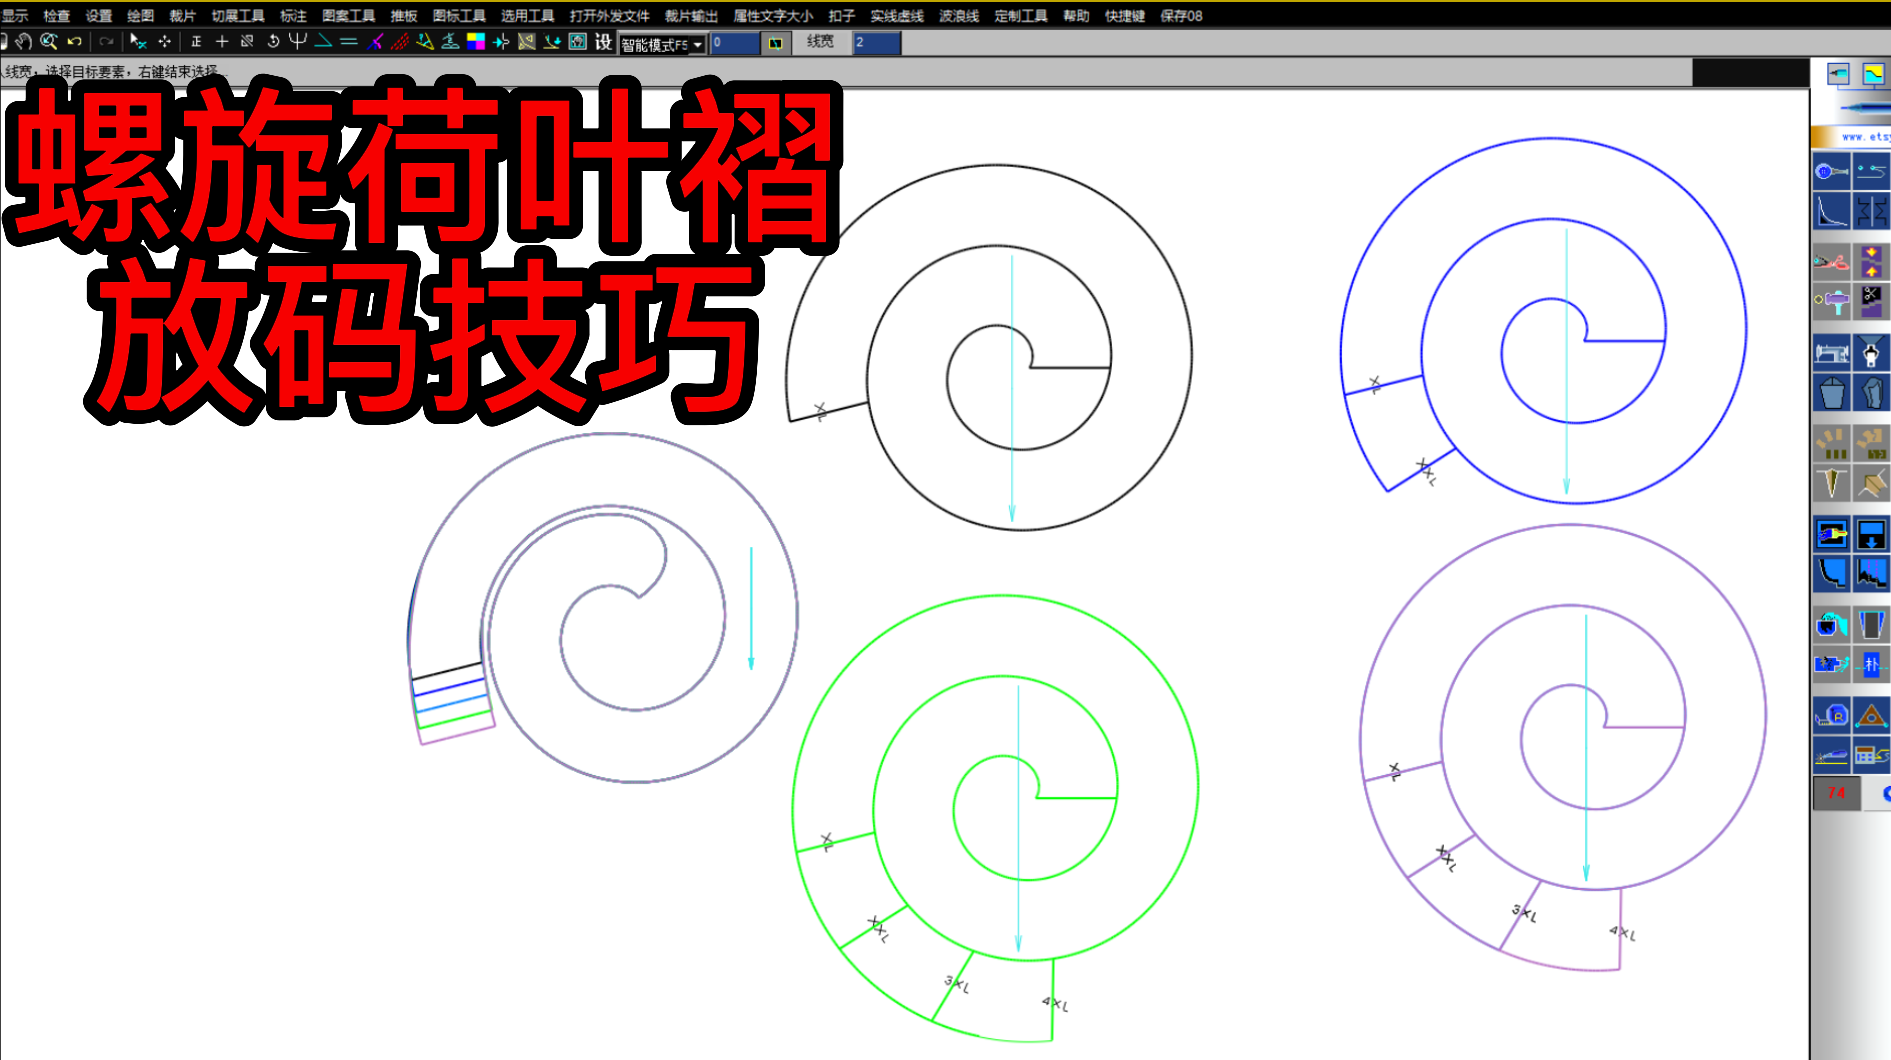Click the 线宽 width field showing 2
Image resolution: width=1891 pixels, height=1060 pixels.
tap(877, 42)
